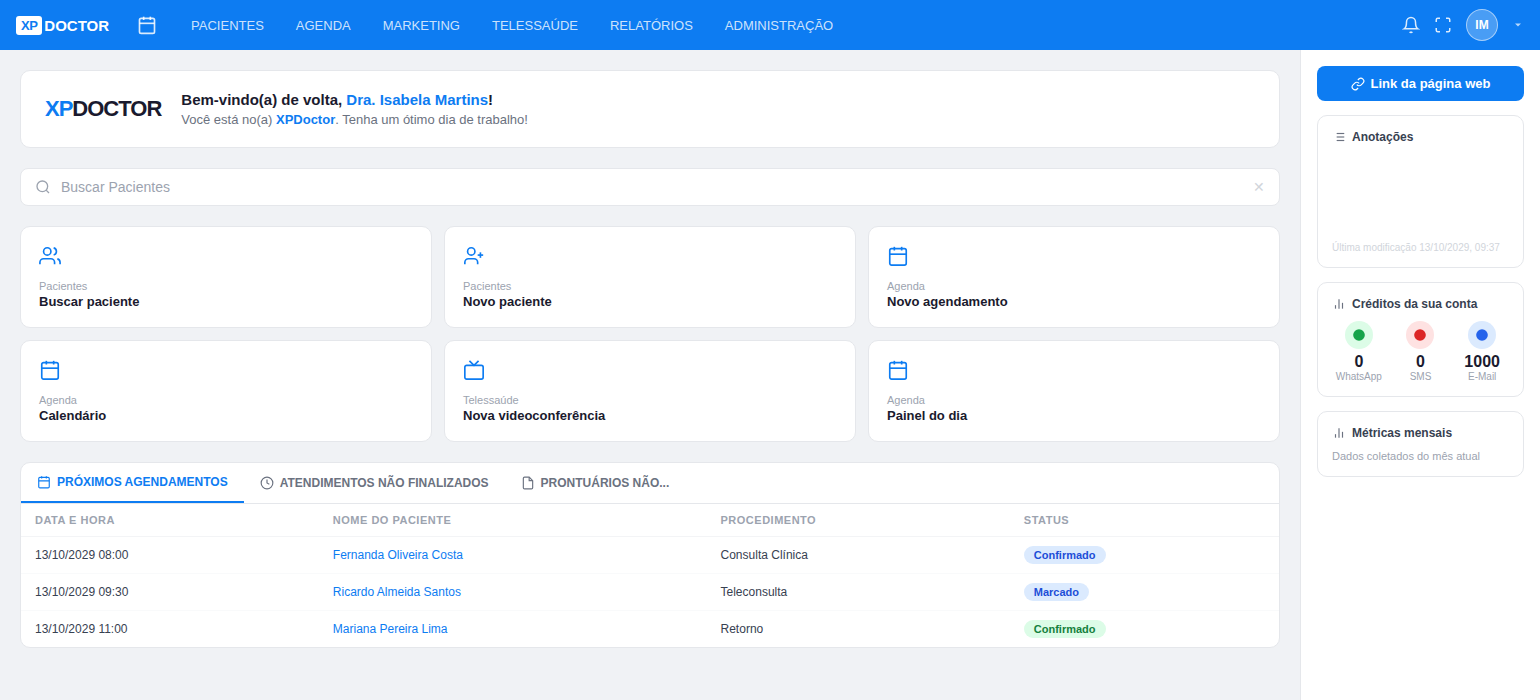This screenshot has height=700, width=1540.
Task: Expand the user menu dropdown arrow
Action: click(x=1518, y=25)
